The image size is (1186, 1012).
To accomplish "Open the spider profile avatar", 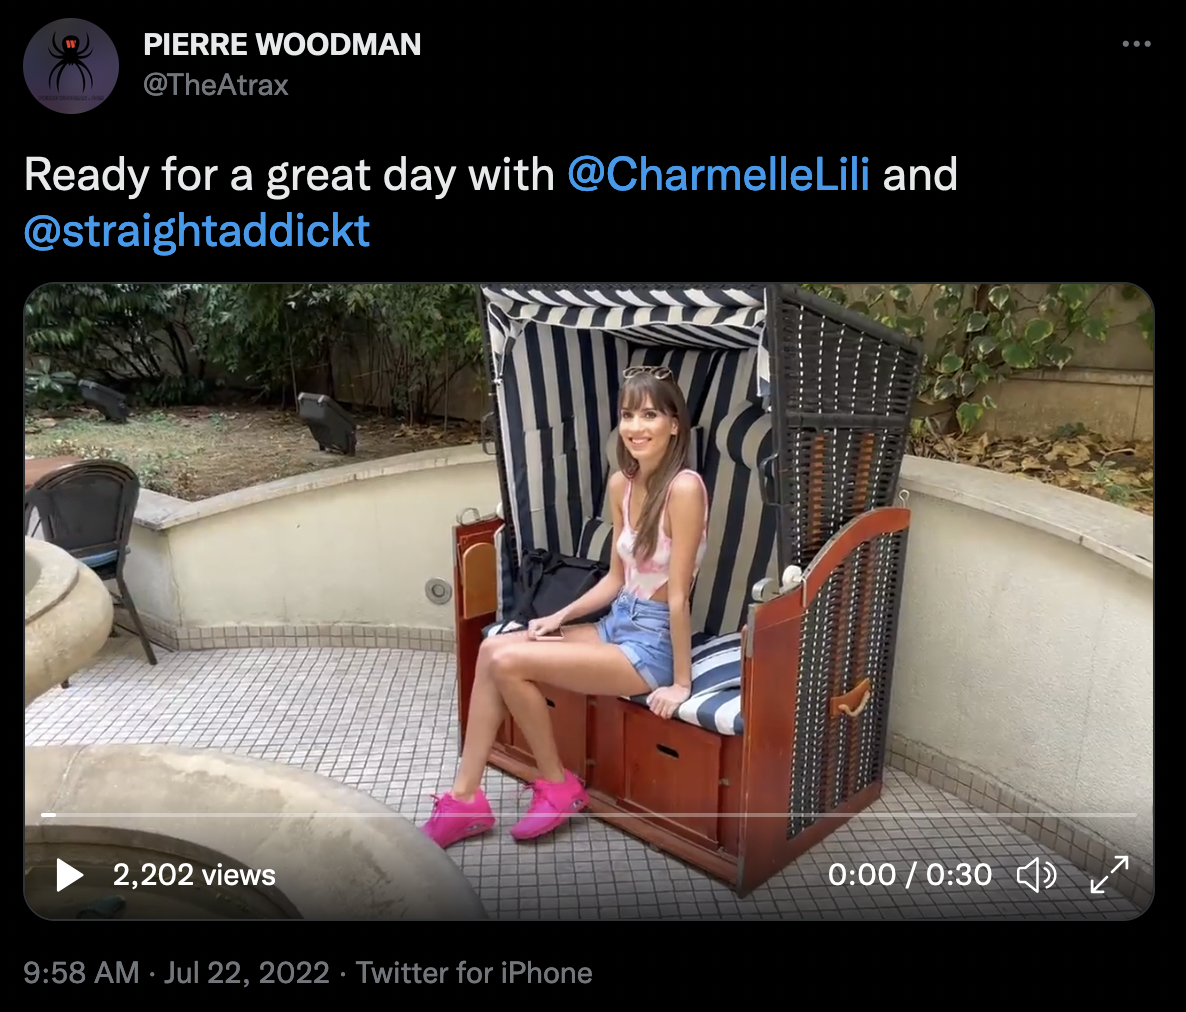I will pyautogui.click(x=71, y=66).
